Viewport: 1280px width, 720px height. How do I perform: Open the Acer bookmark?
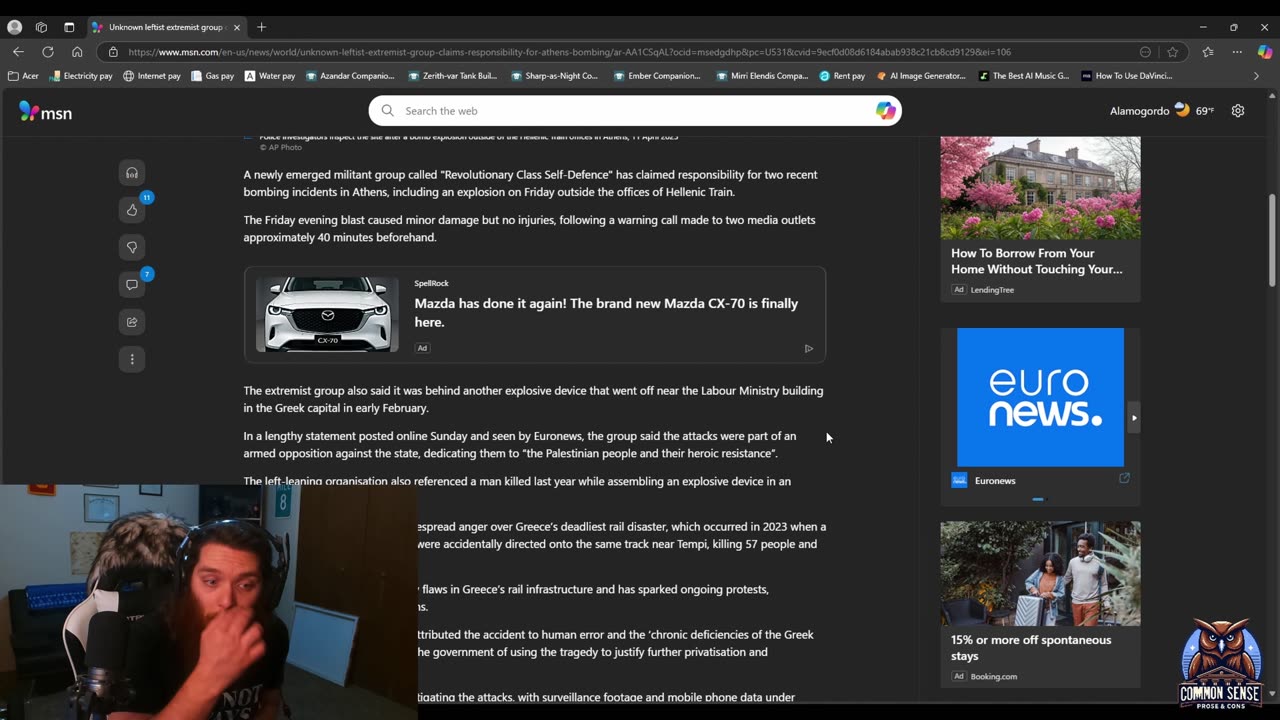tap(23, 76)
